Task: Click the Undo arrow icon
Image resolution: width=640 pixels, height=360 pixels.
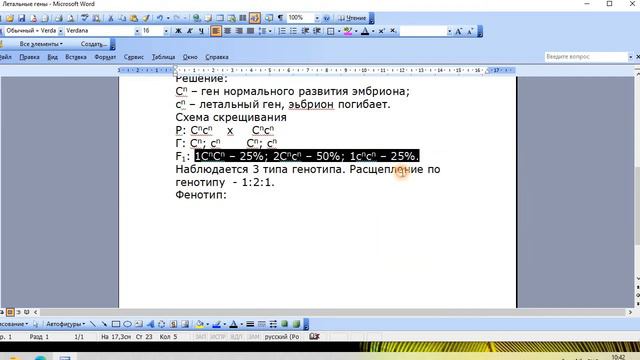Action: pos(160,18)
